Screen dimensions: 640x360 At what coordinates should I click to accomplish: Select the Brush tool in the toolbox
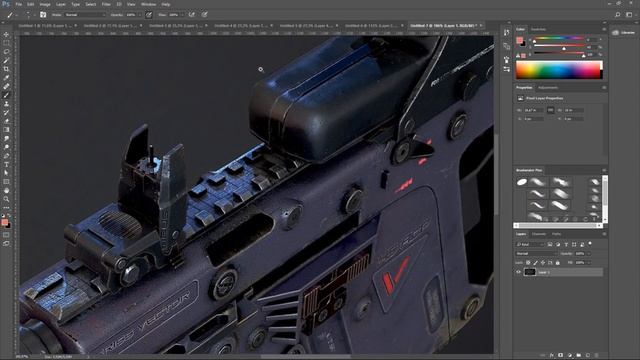(x=6, y=95)
